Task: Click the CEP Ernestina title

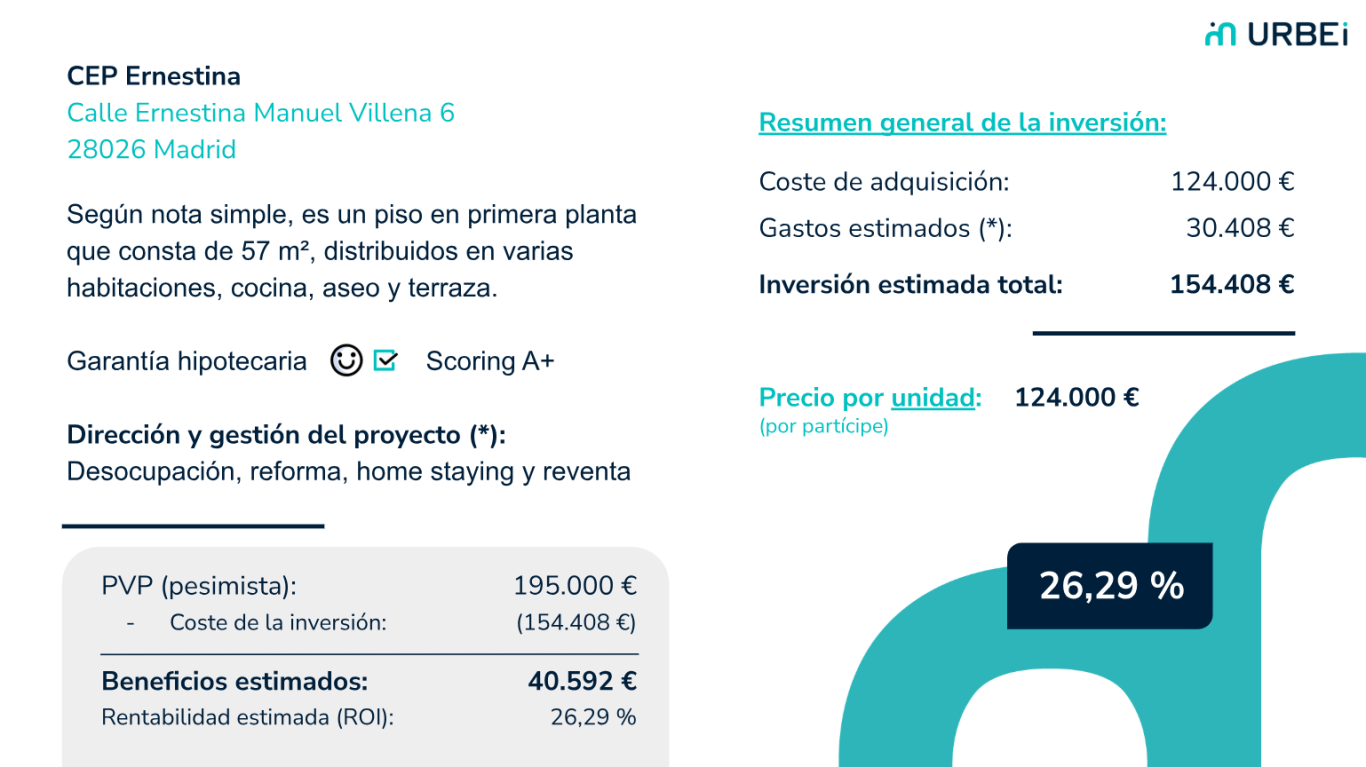Action: 154,76
